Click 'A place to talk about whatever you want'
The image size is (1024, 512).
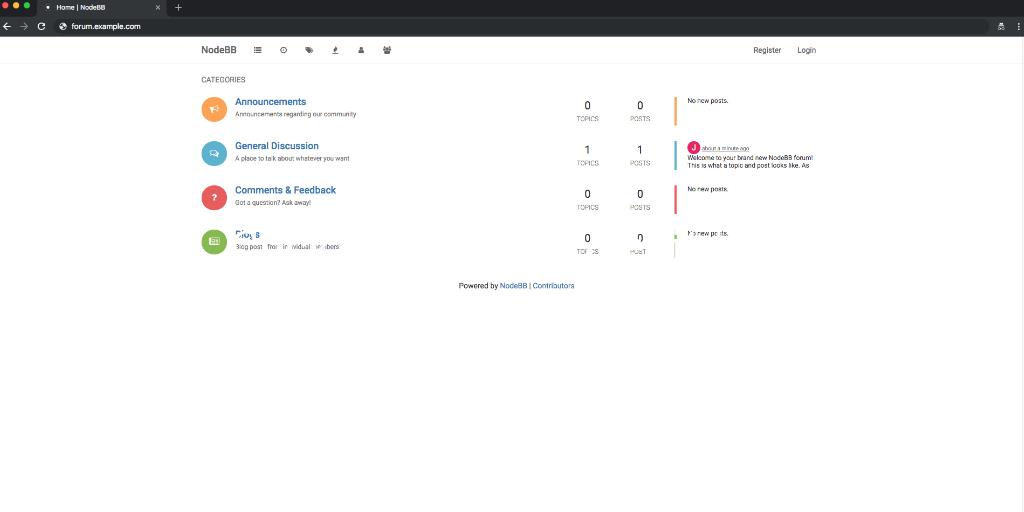[x=292, y=159]
